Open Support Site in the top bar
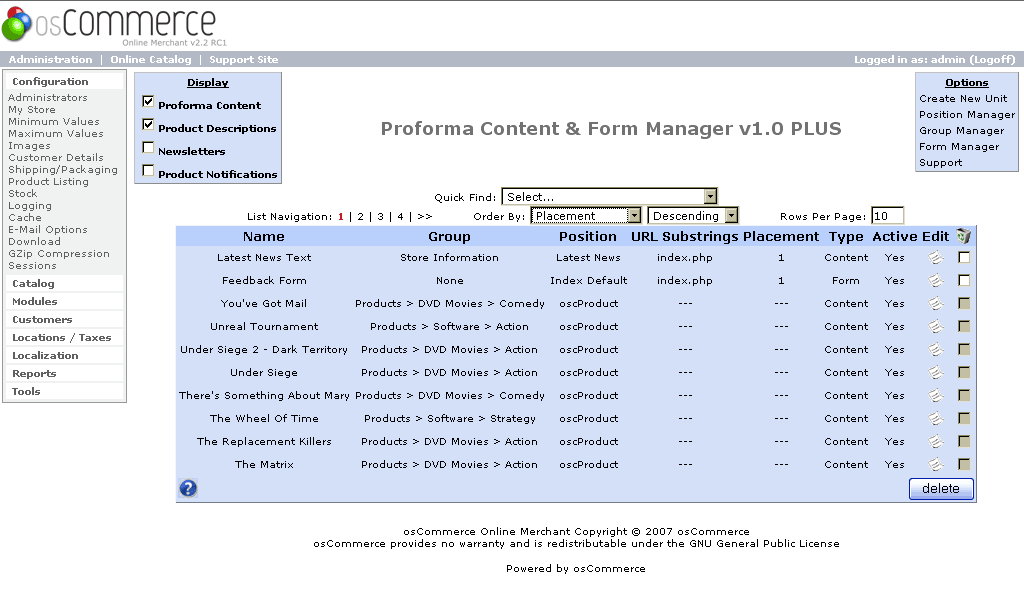Image resolution: width=1024 pixels, height=597 pixels. pyautogui.click(x=244, y=59)
